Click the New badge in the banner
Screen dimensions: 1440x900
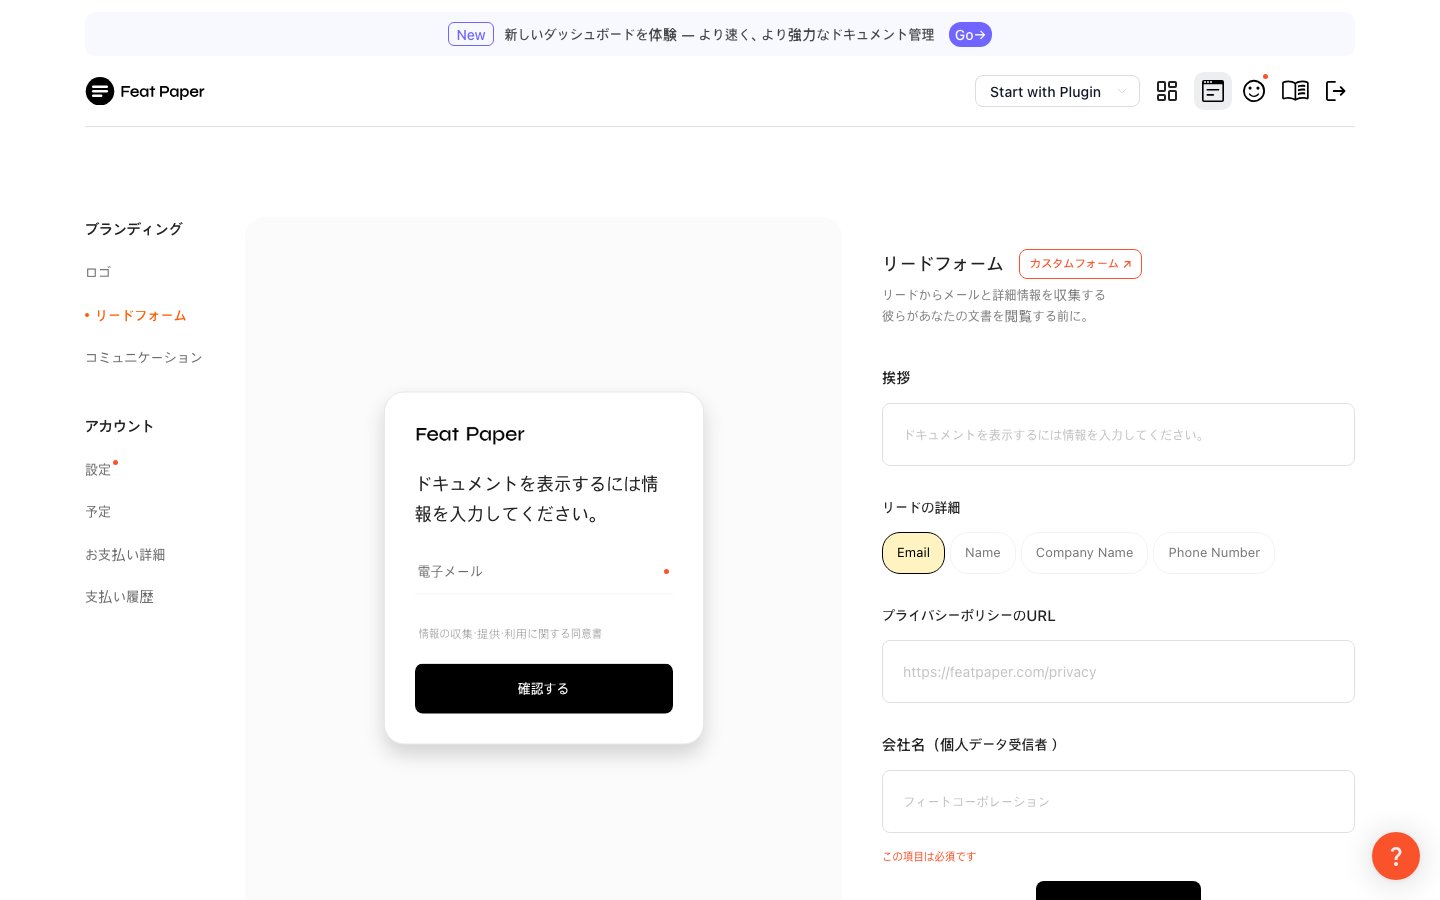[471, 35]
